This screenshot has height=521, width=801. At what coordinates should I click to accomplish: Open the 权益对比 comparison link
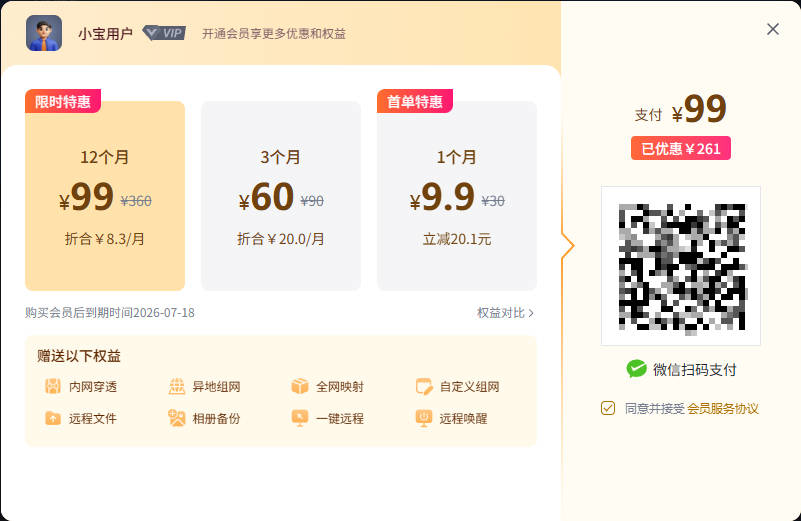[x=505, y=313]
